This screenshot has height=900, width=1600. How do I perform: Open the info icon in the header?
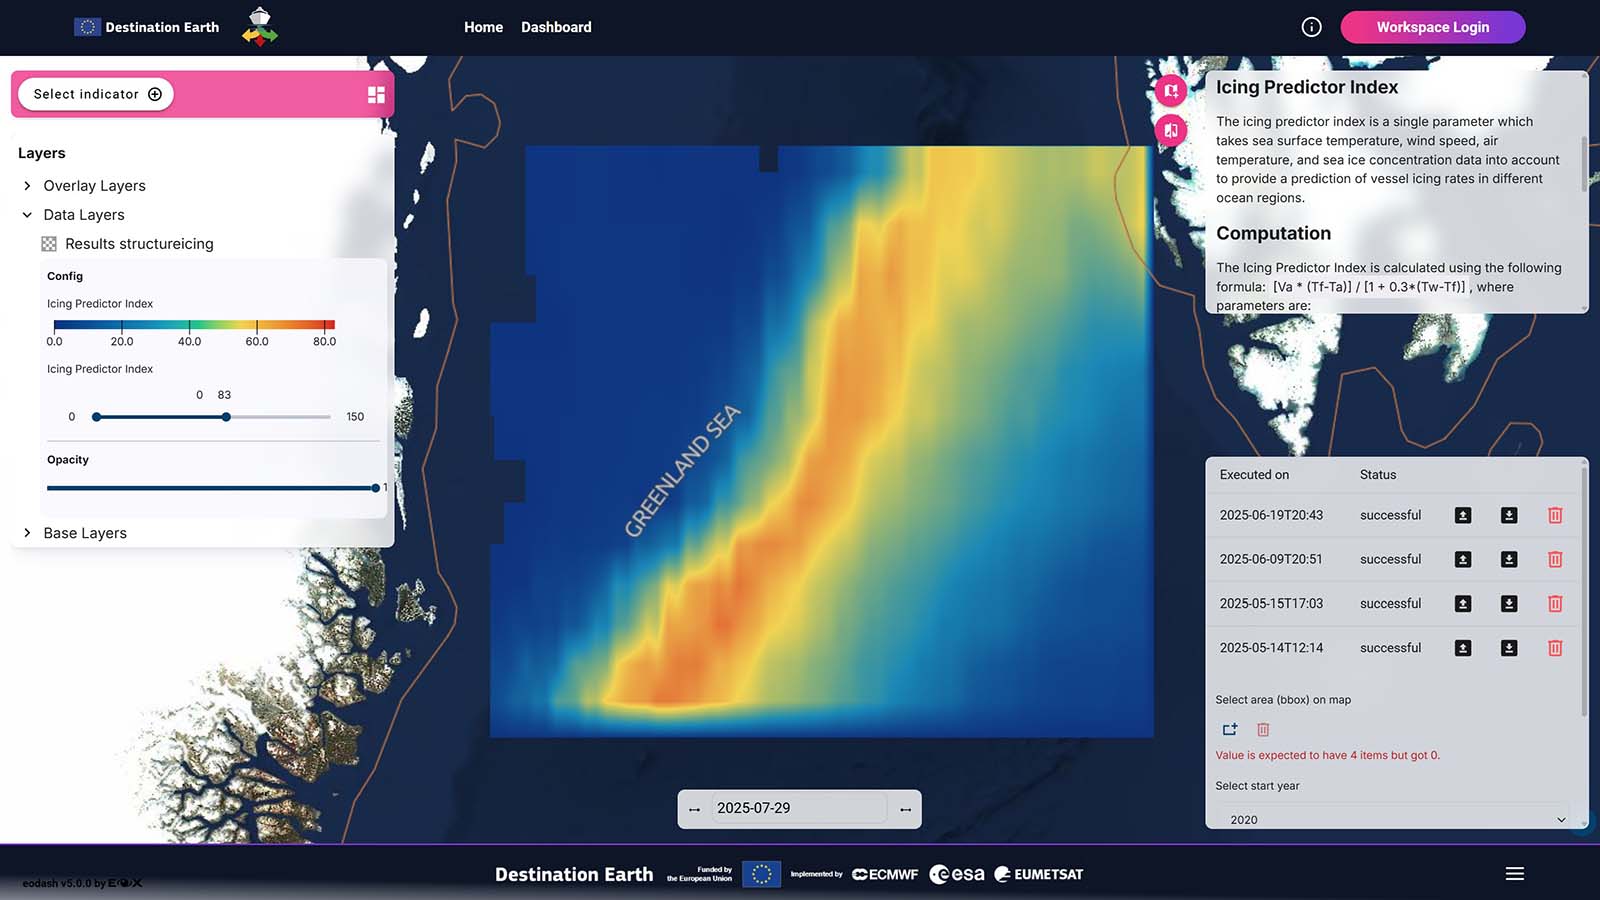pos(1311,27)
